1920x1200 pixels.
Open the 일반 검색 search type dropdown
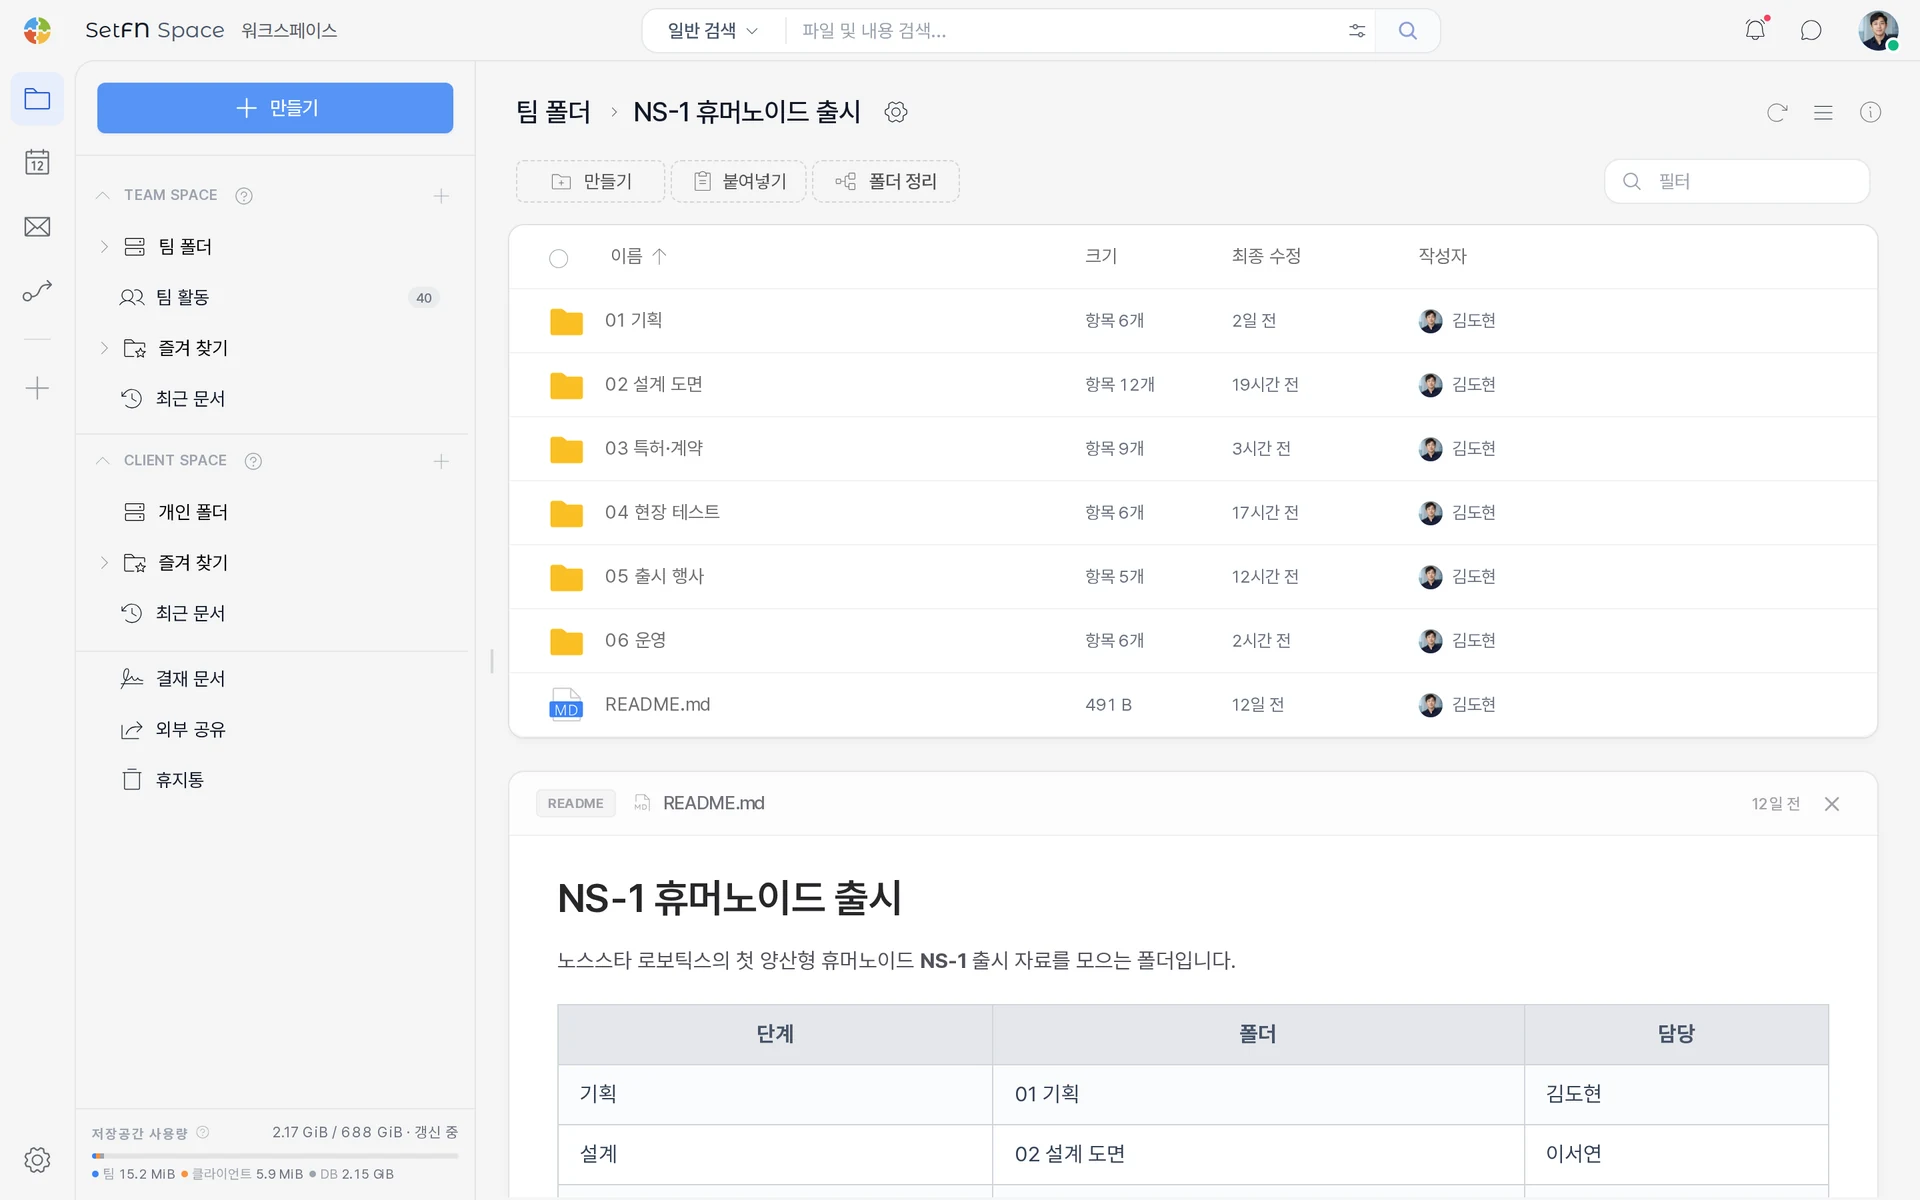712,31
